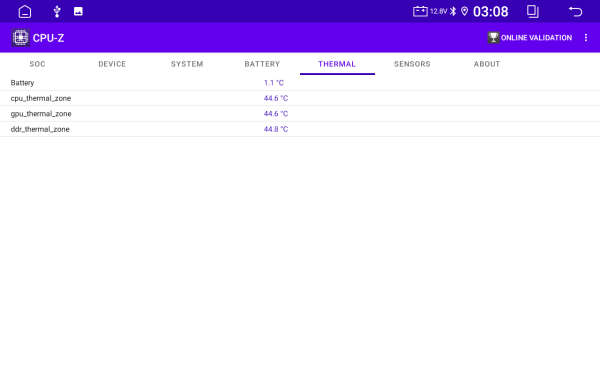Select the cpu_thermal_zone row label
600x375 pixels.
[x=41, y=98]
